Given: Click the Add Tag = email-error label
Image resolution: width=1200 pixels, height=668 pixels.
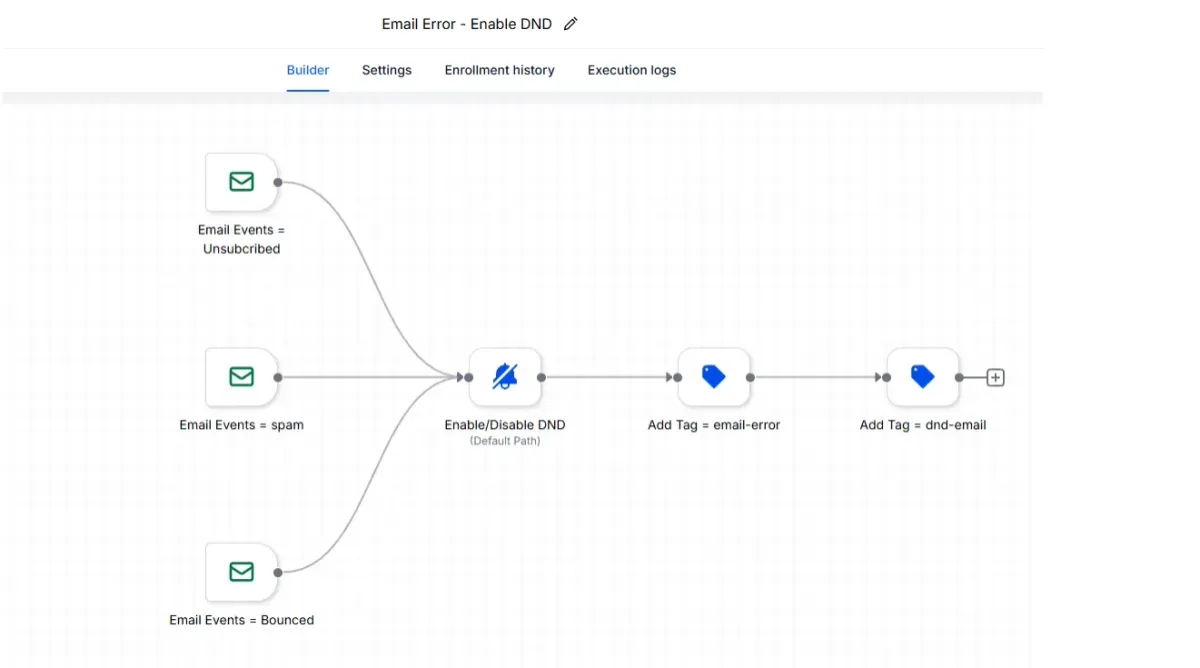Looking at the screenshot, I should click(x=714, y=425).
